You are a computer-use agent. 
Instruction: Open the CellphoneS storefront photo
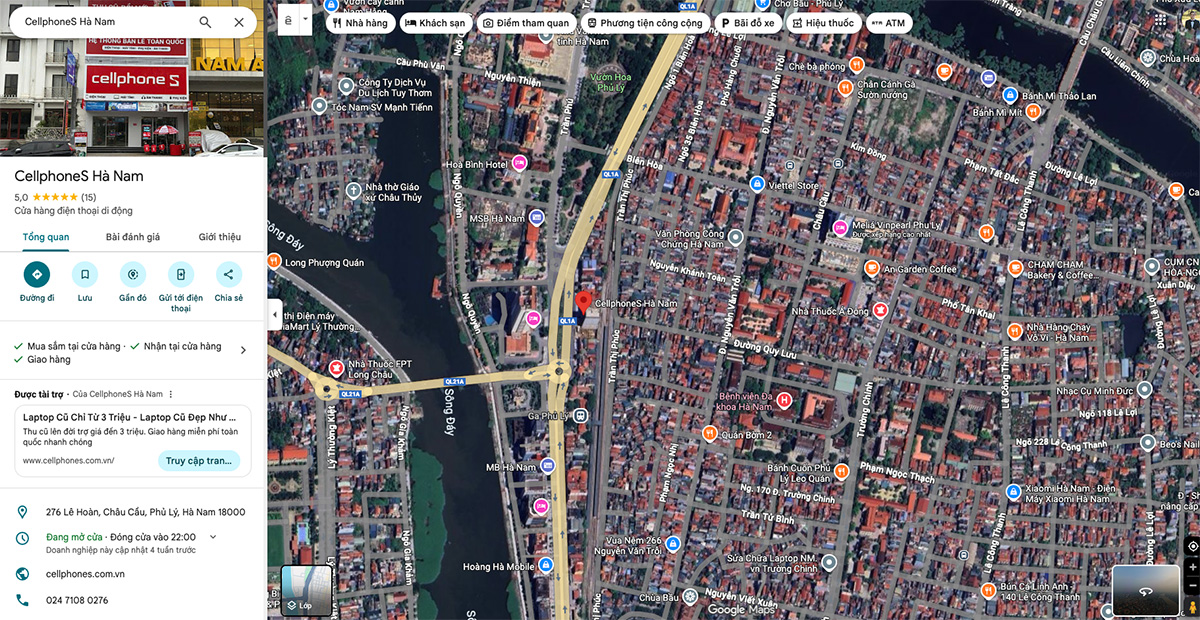click(x=132, y=97)
